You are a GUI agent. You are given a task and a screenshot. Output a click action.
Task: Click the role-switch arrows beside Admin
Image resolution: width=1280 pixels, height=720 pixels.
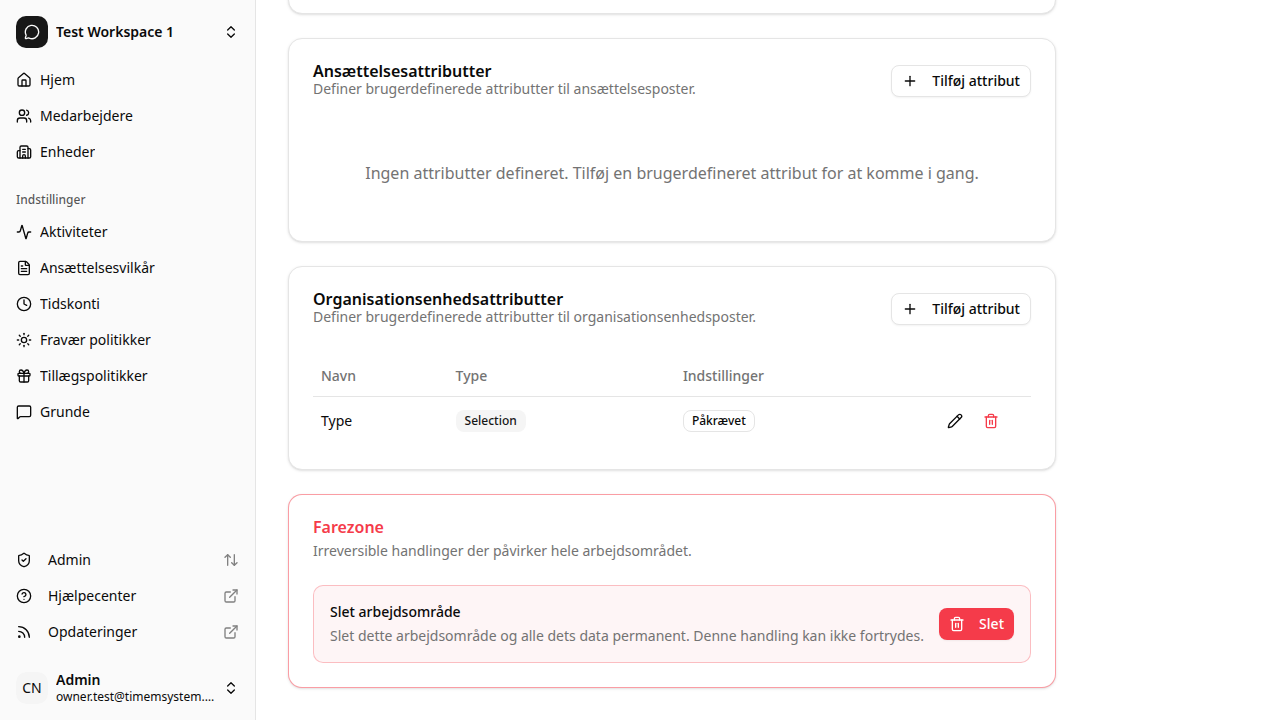(x=231, y=560)
